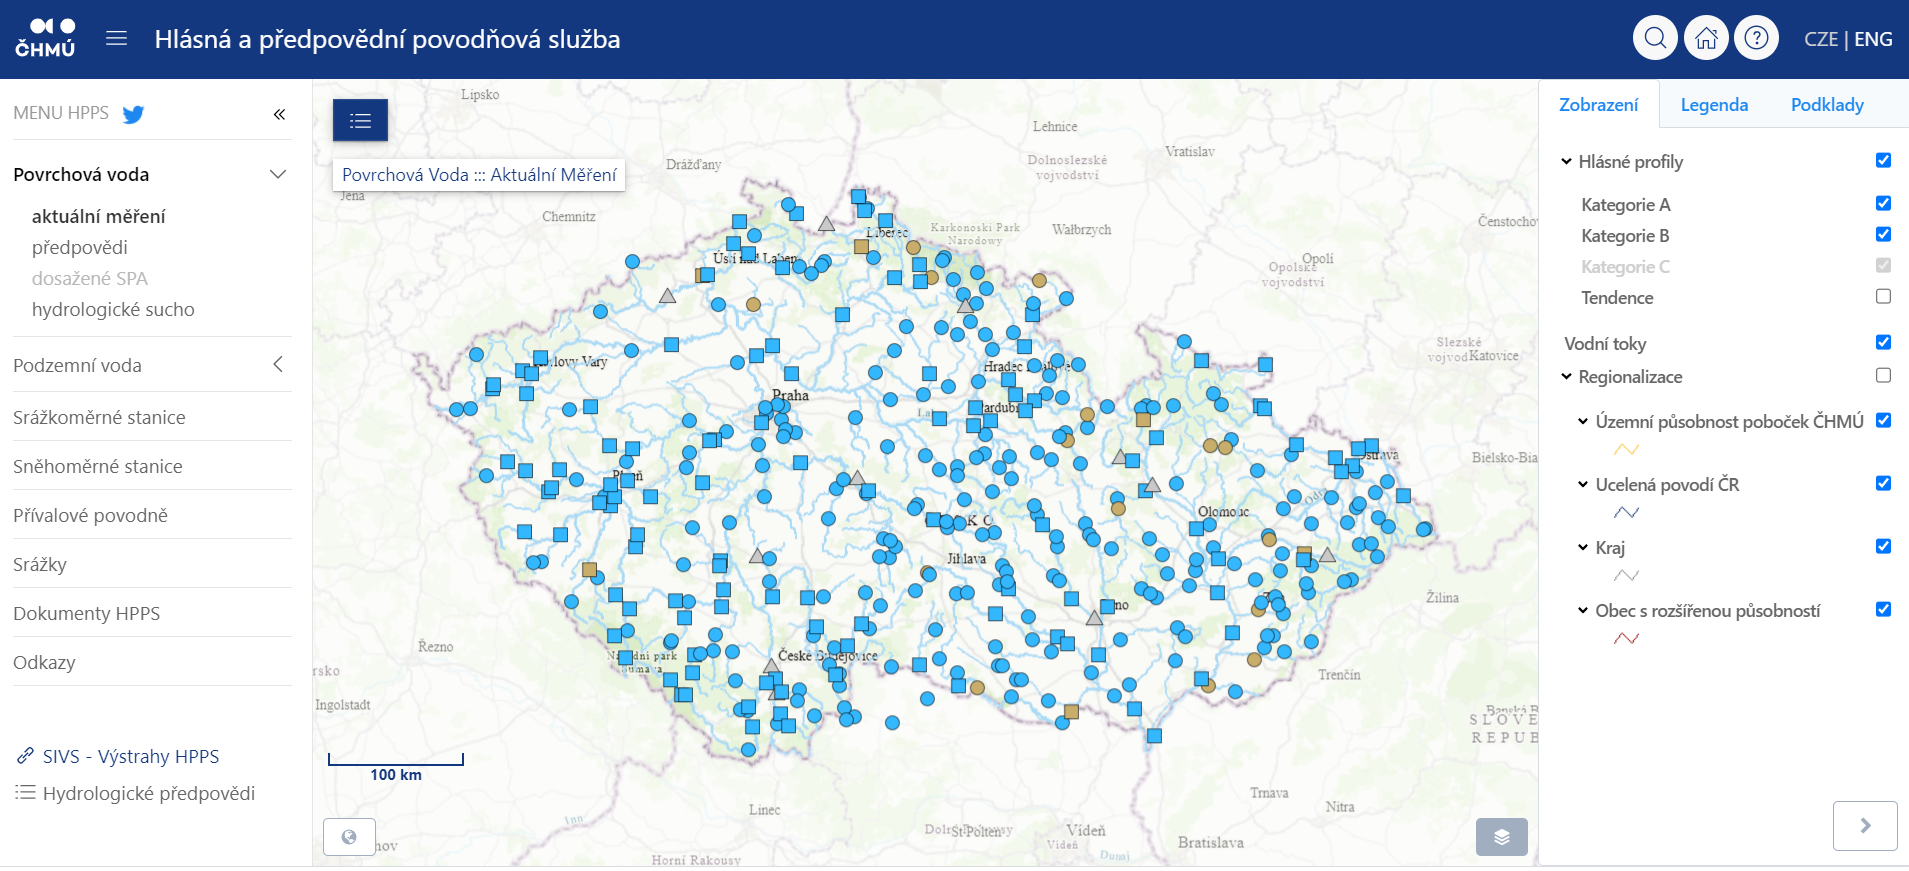
Task: Collapse the left menu with double chevron
Action: [279, 114]
